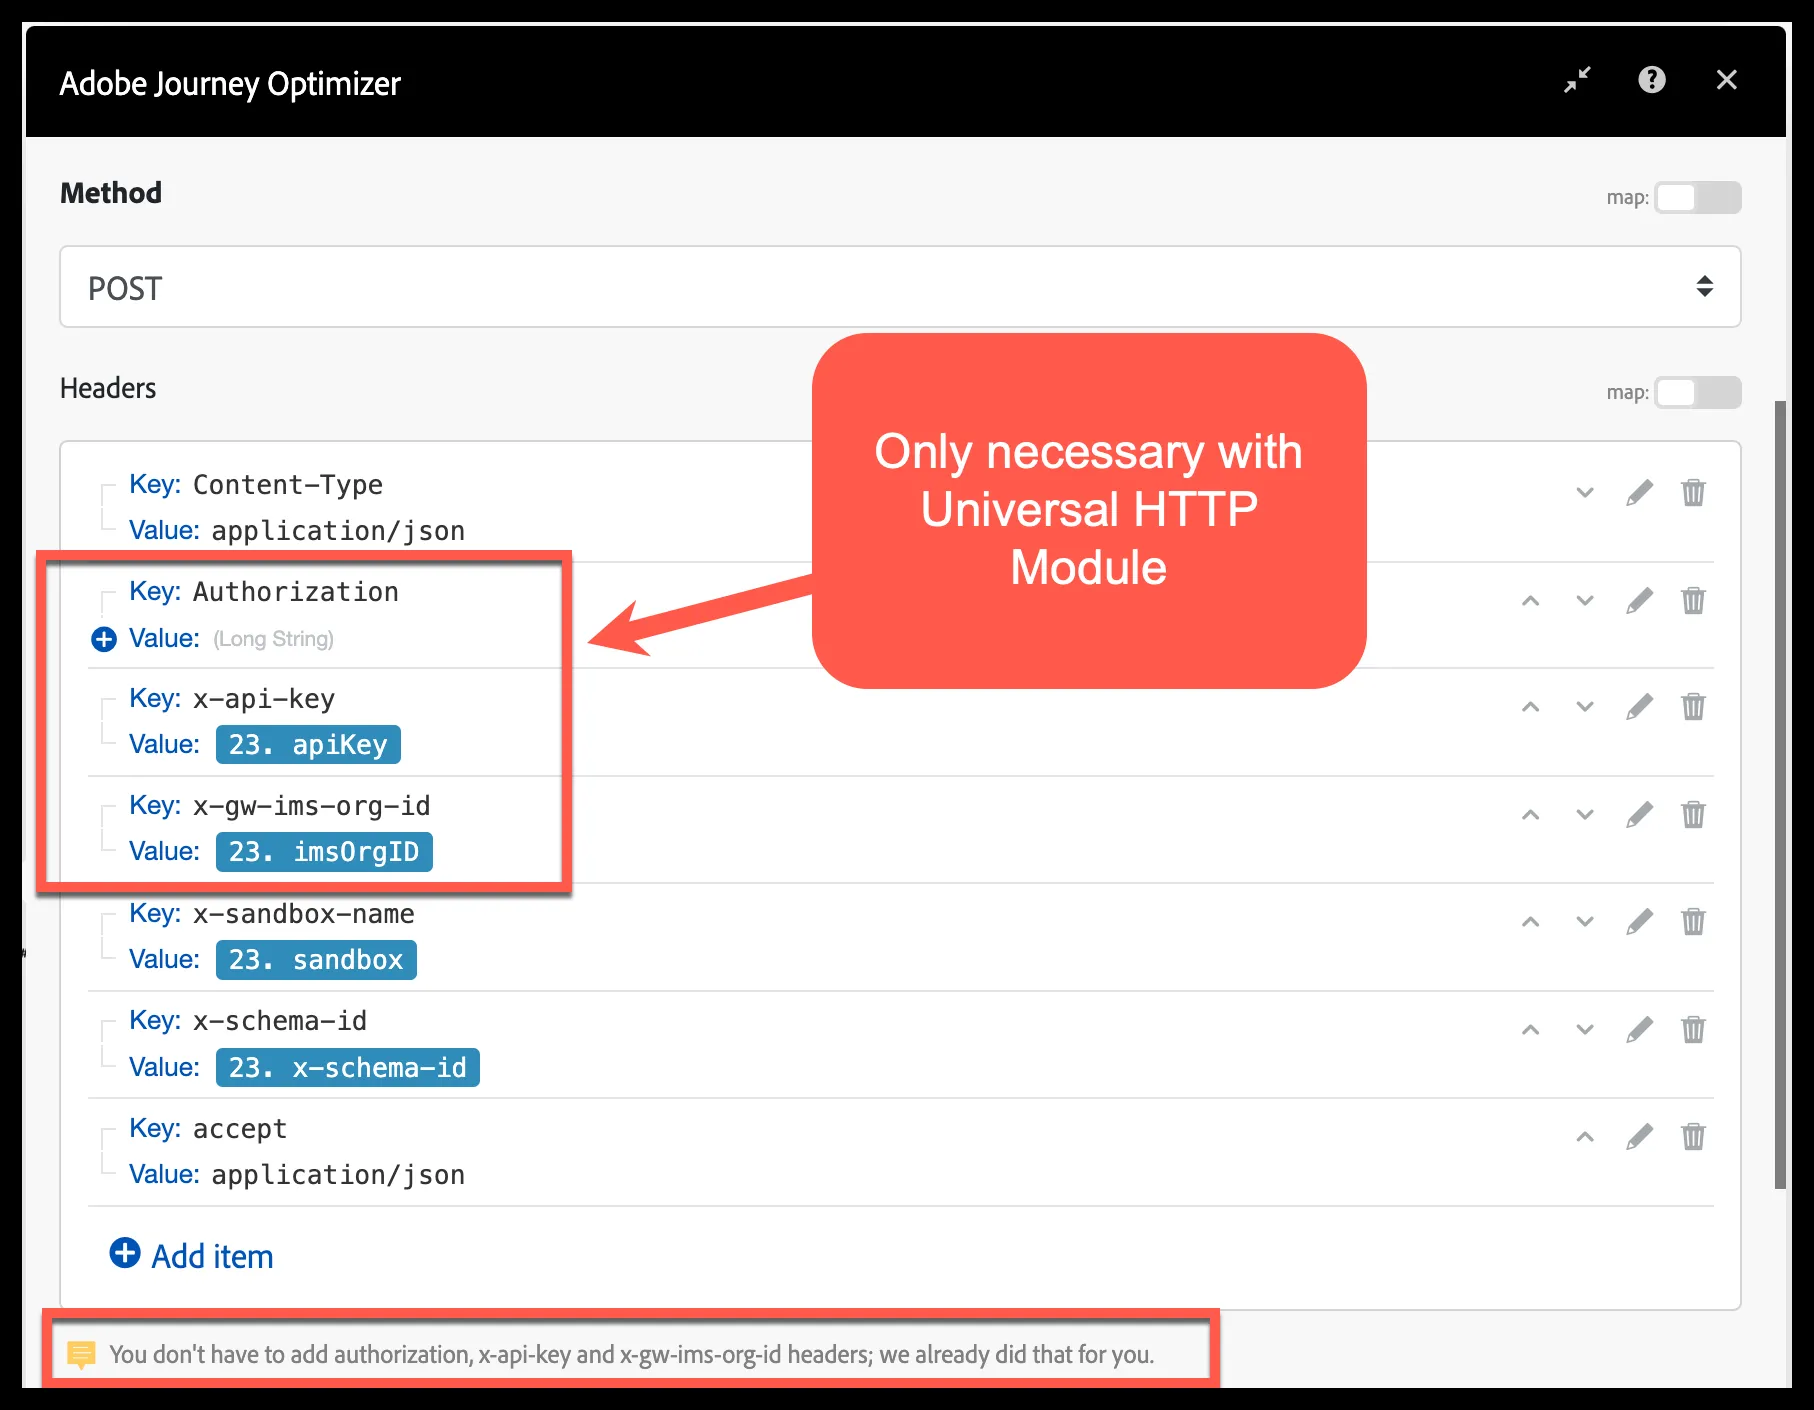Move Authorization header up

(1530, 600)
